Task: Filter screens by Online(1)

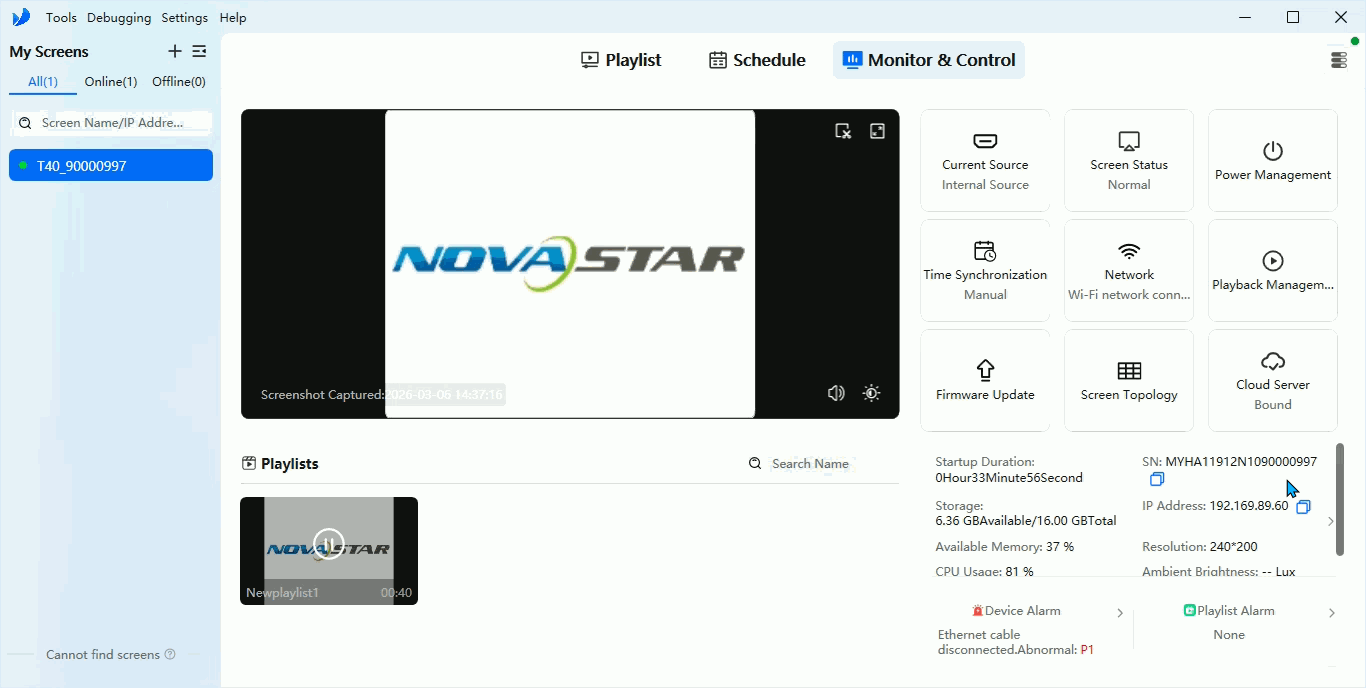Action: pyautogui.click(x=111, y=82)
